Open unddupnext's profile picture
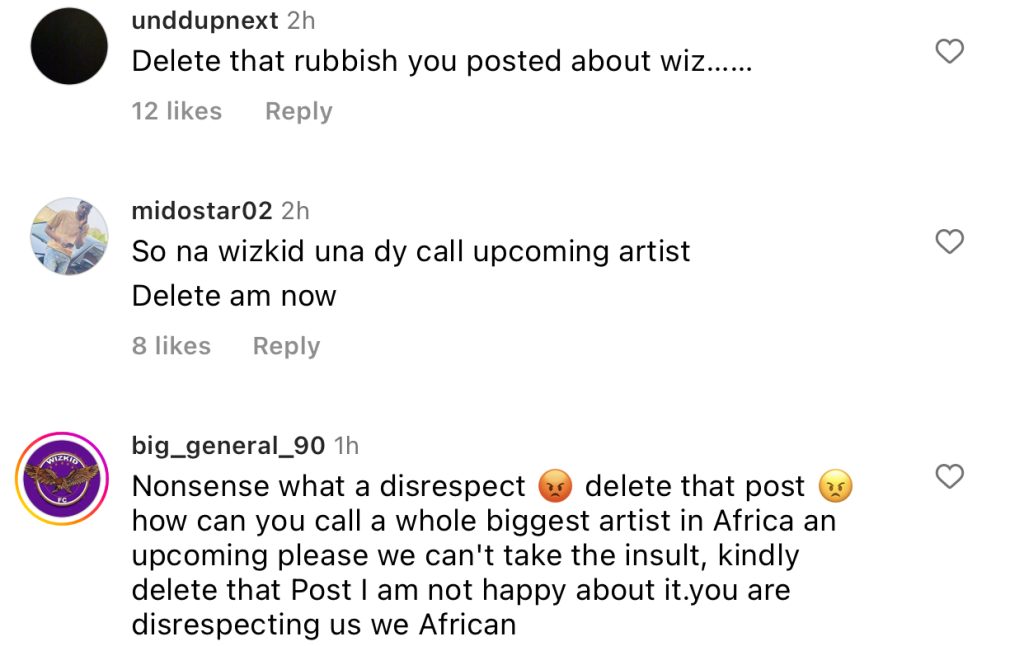Image resolution: width=1024 pixels, height=646 pixels. pyautogui.click(x=68, y=45)
